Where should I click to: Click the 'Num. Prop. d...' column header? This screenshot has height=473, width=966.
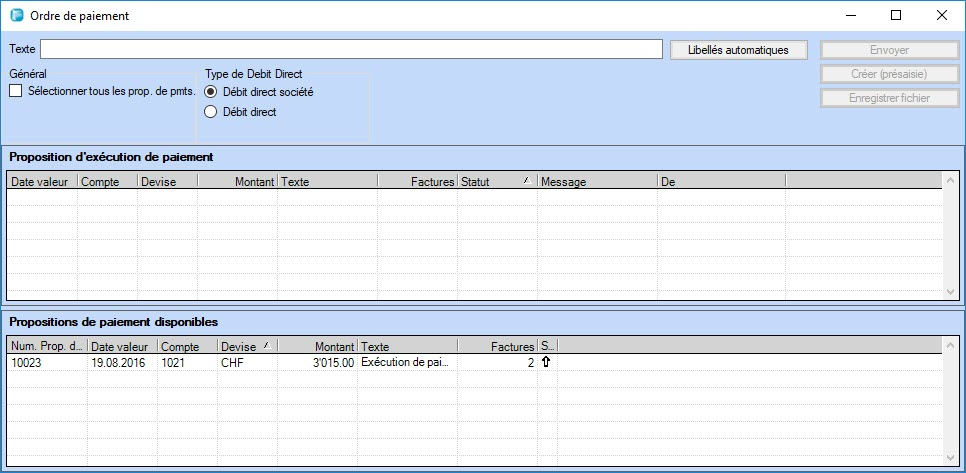coord(47,346)
